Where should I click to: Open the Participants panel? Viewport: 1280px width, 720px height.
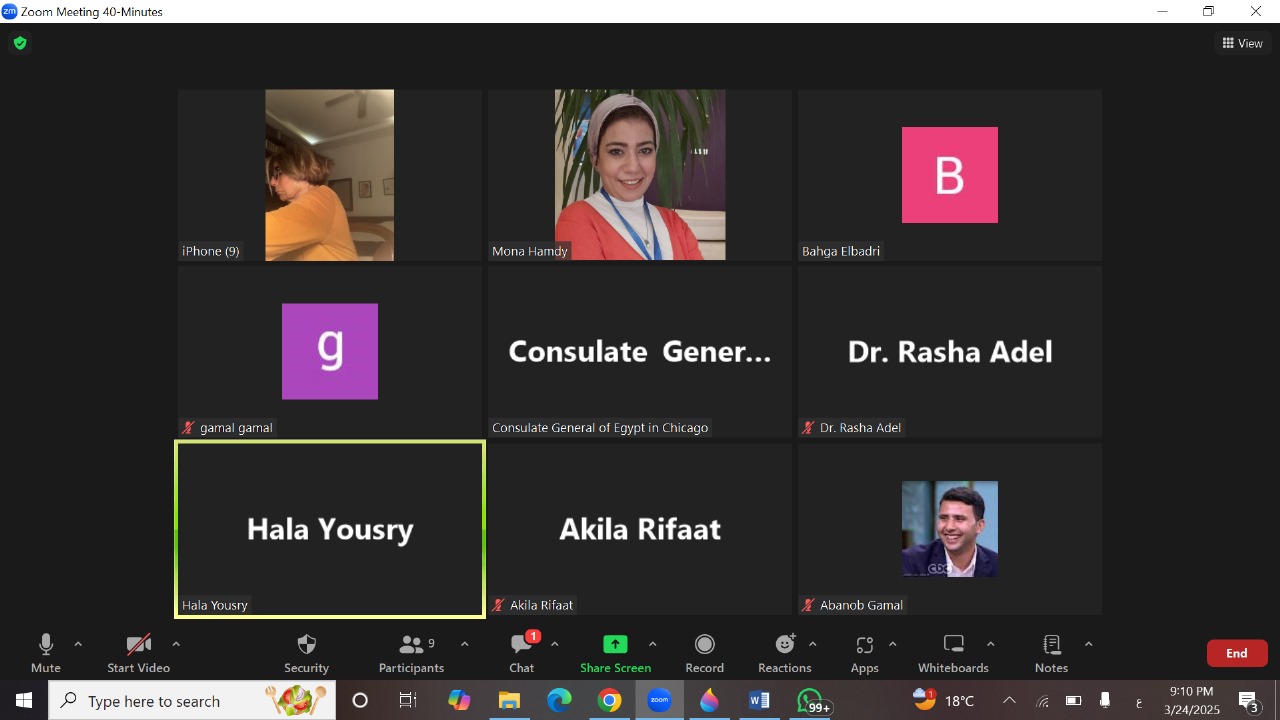[411, 653]
